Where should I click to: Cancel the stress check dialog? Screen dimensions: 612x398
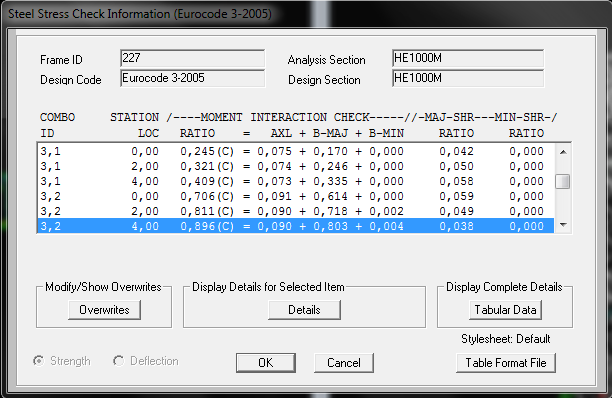[x=343, y=363]
